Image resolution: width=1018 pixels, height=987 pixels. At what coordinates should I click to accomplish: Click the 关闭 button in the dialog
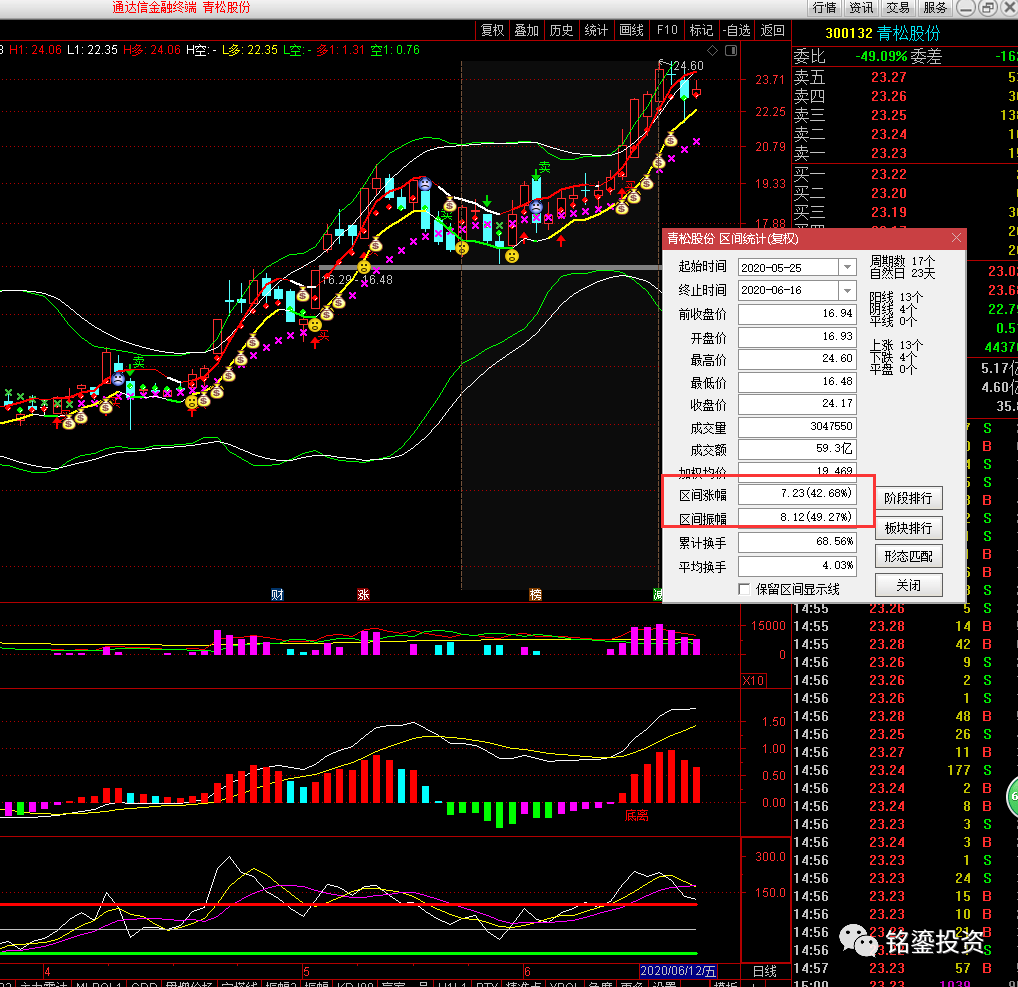pyautogui.click(x=908, y=586)
